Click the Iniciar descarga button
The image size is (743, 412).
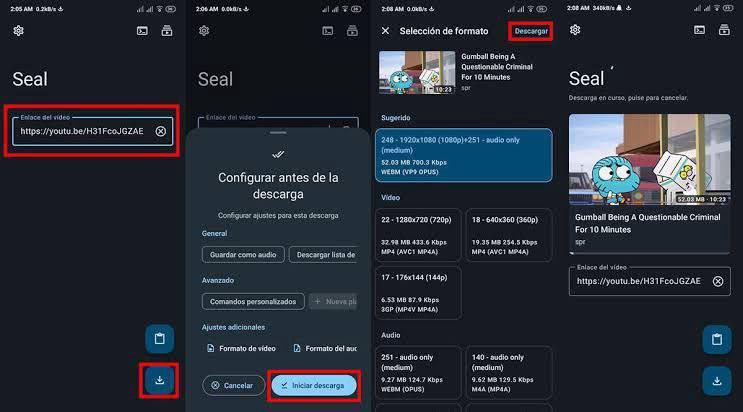tap(314, 385)
